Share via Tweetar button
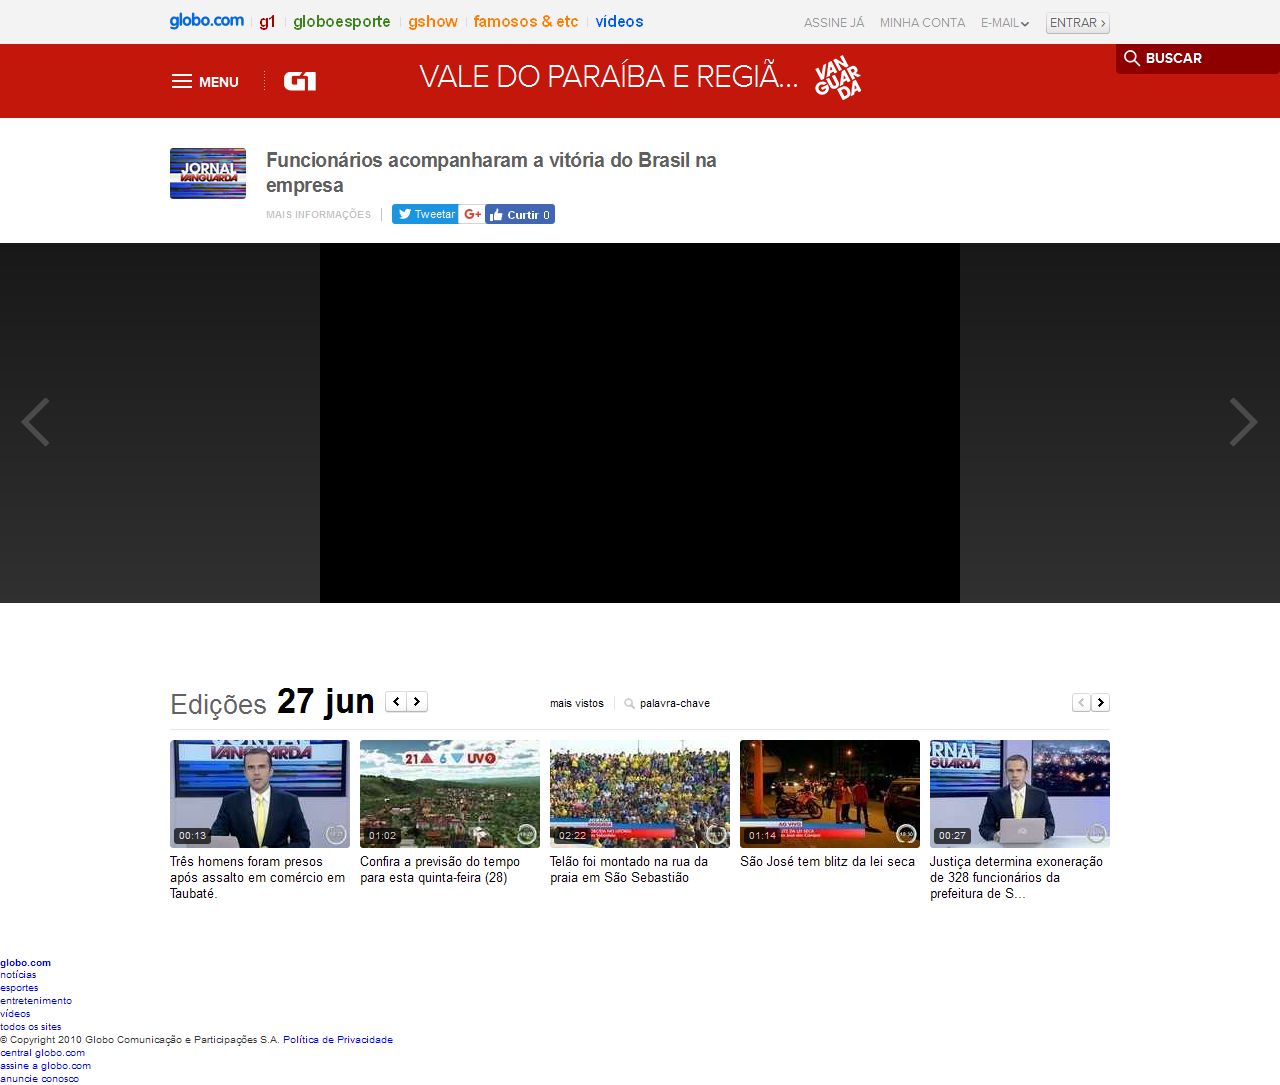 pyautogui.click(x=425, y=214)
